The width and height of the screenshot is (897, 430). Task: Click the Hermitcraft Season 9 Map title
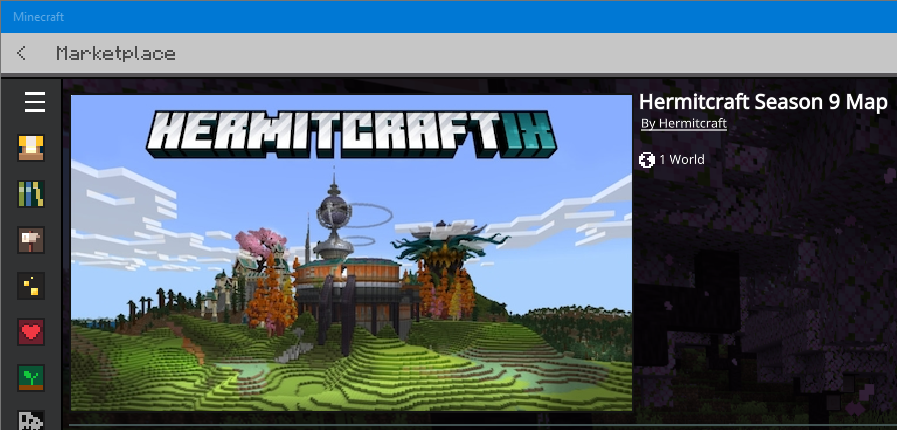[763, 102]
